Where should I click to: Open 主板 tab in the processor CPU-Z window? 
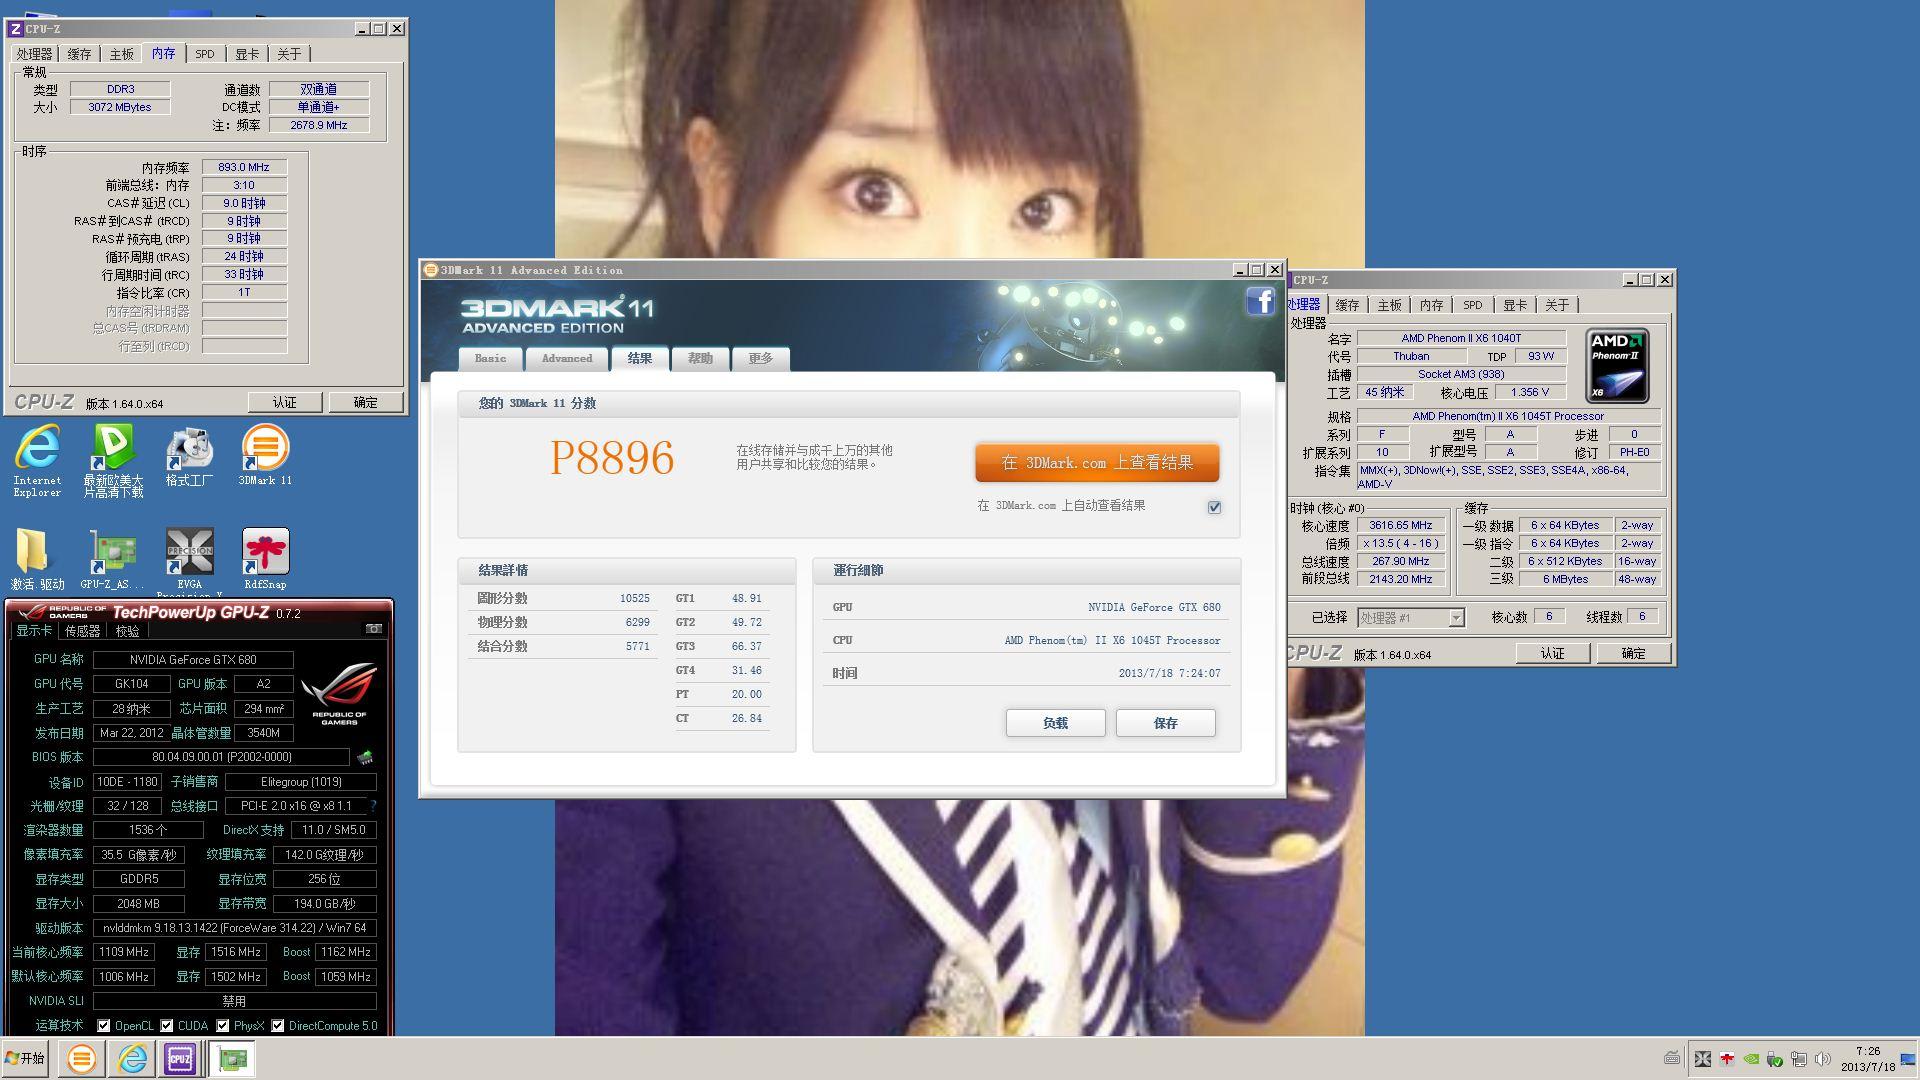click(x=1390, y=305)
